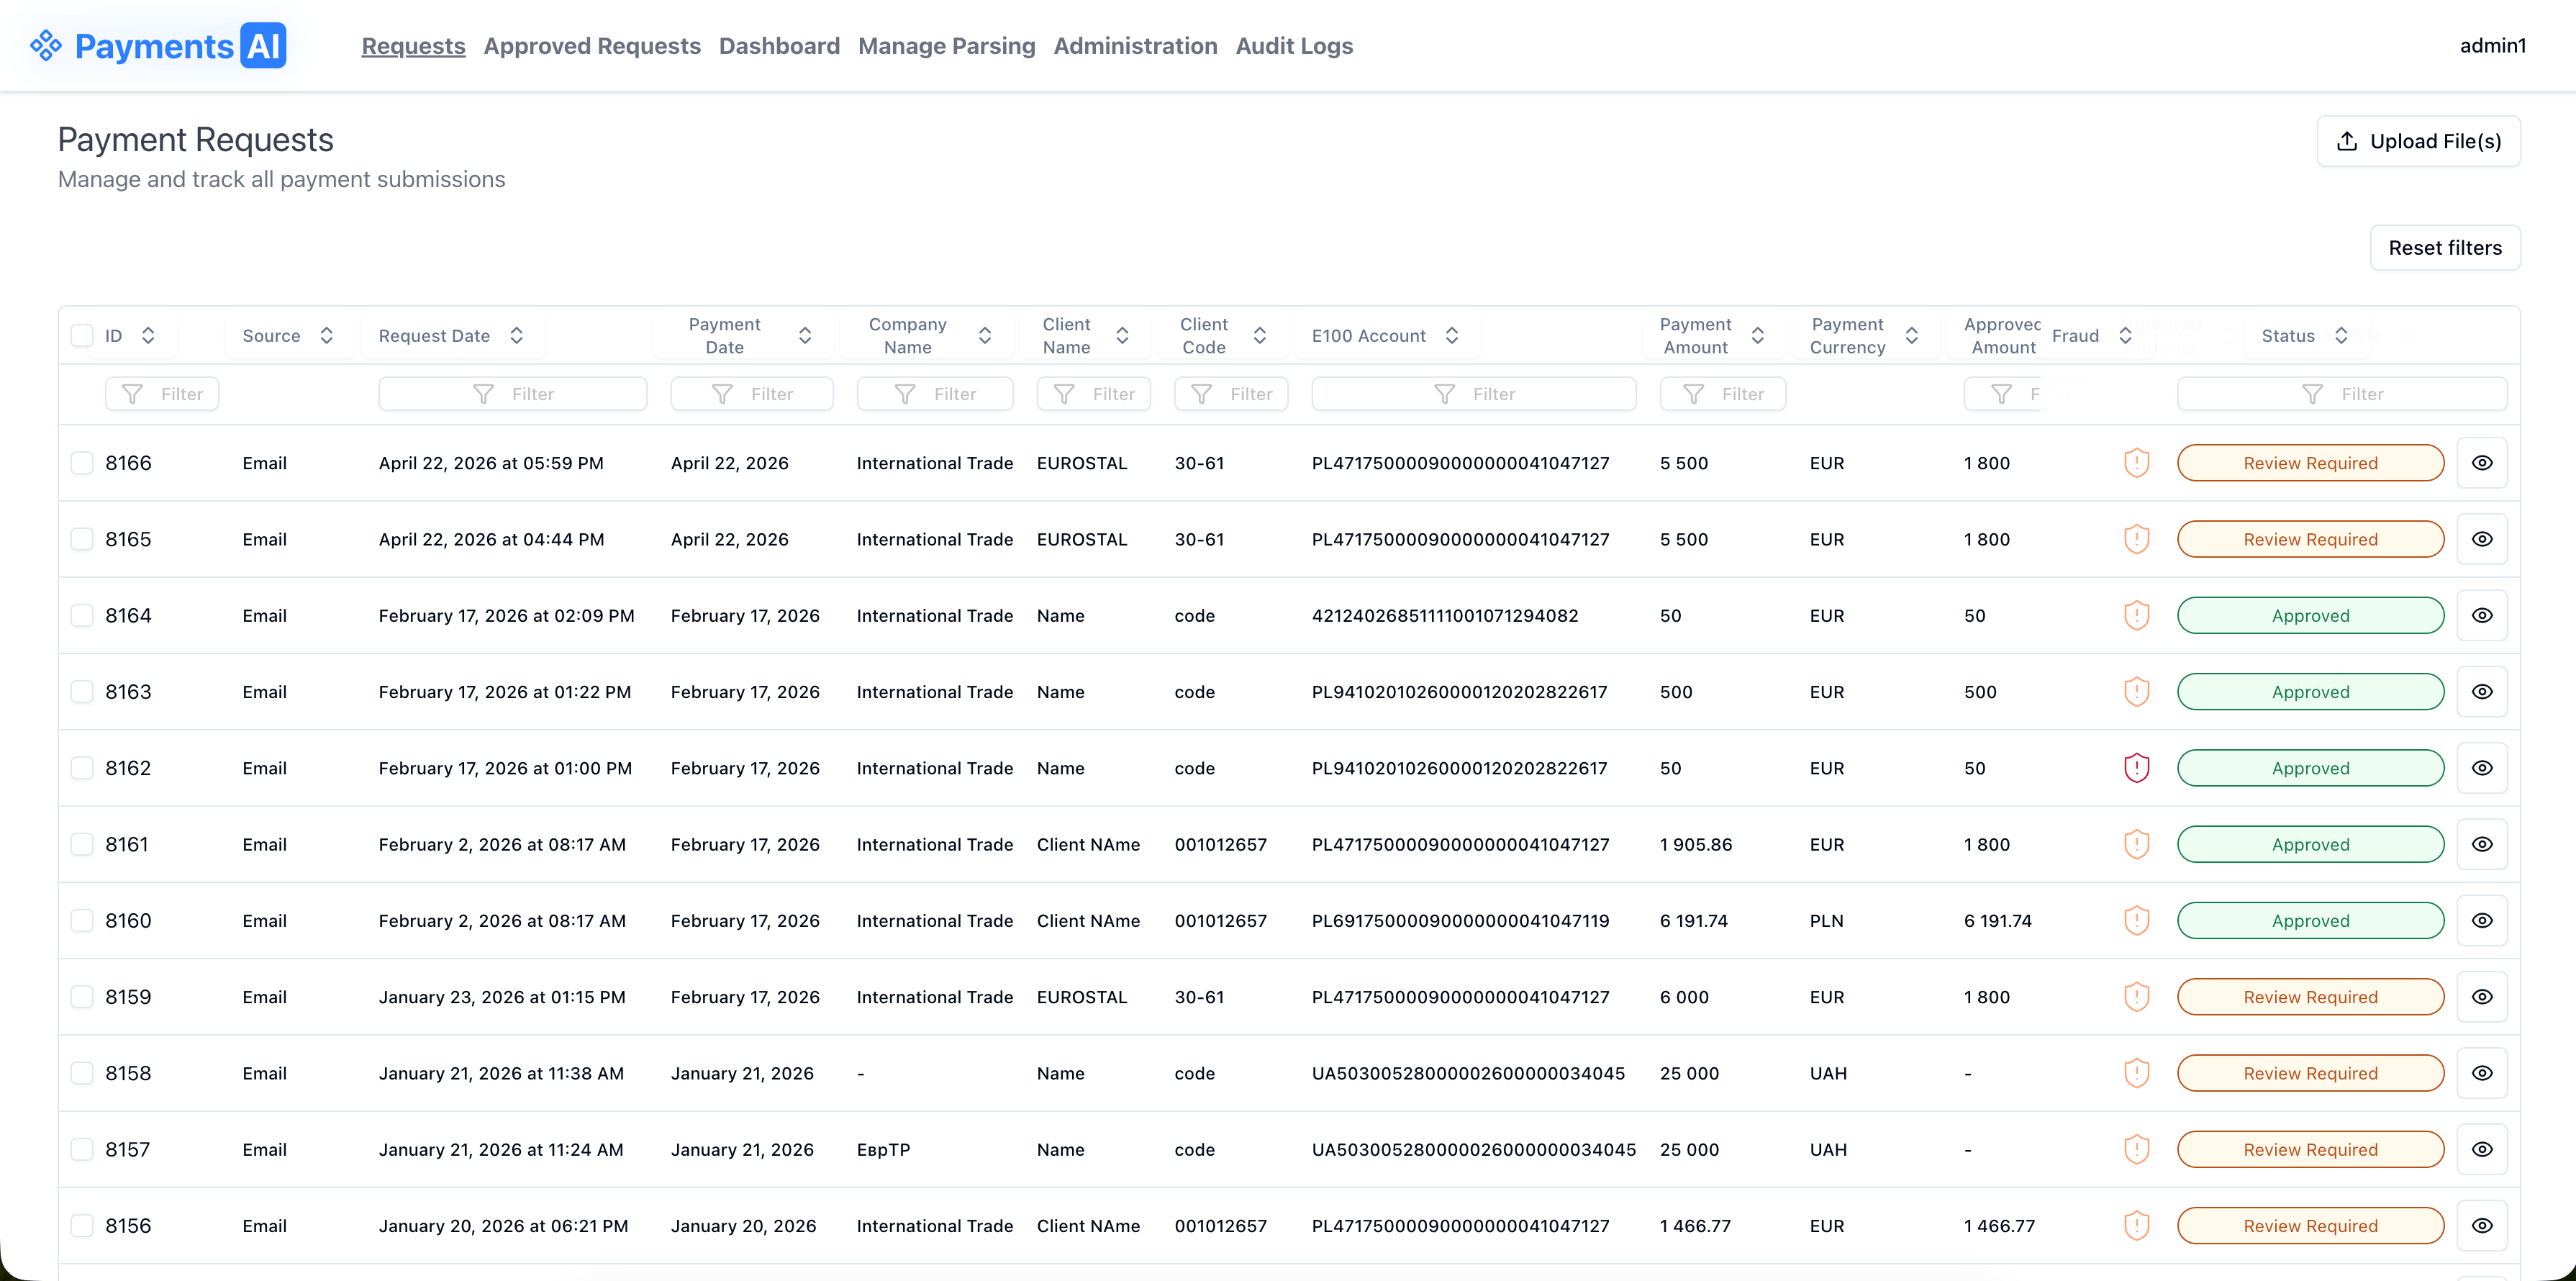The image size is (2576, 1281).
Task: Click Review Required status on request 8166
Action: [2310, 463]
